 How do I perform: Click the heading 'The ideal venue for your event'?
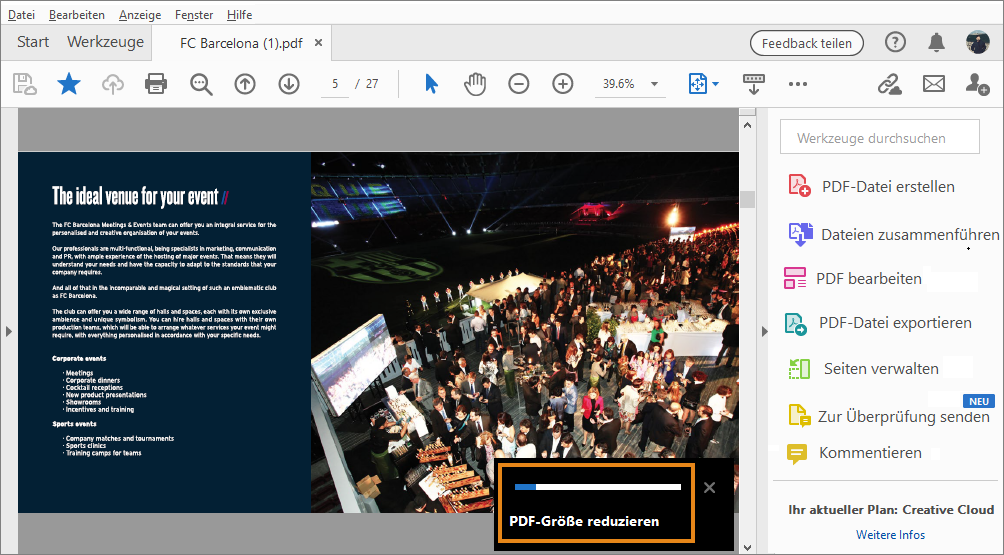click(135, 197)
